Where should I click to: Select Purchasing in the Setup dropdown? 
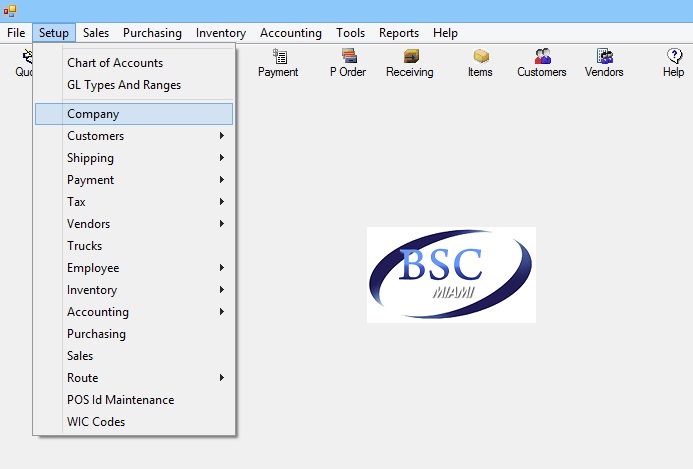(x=134, y=334)
